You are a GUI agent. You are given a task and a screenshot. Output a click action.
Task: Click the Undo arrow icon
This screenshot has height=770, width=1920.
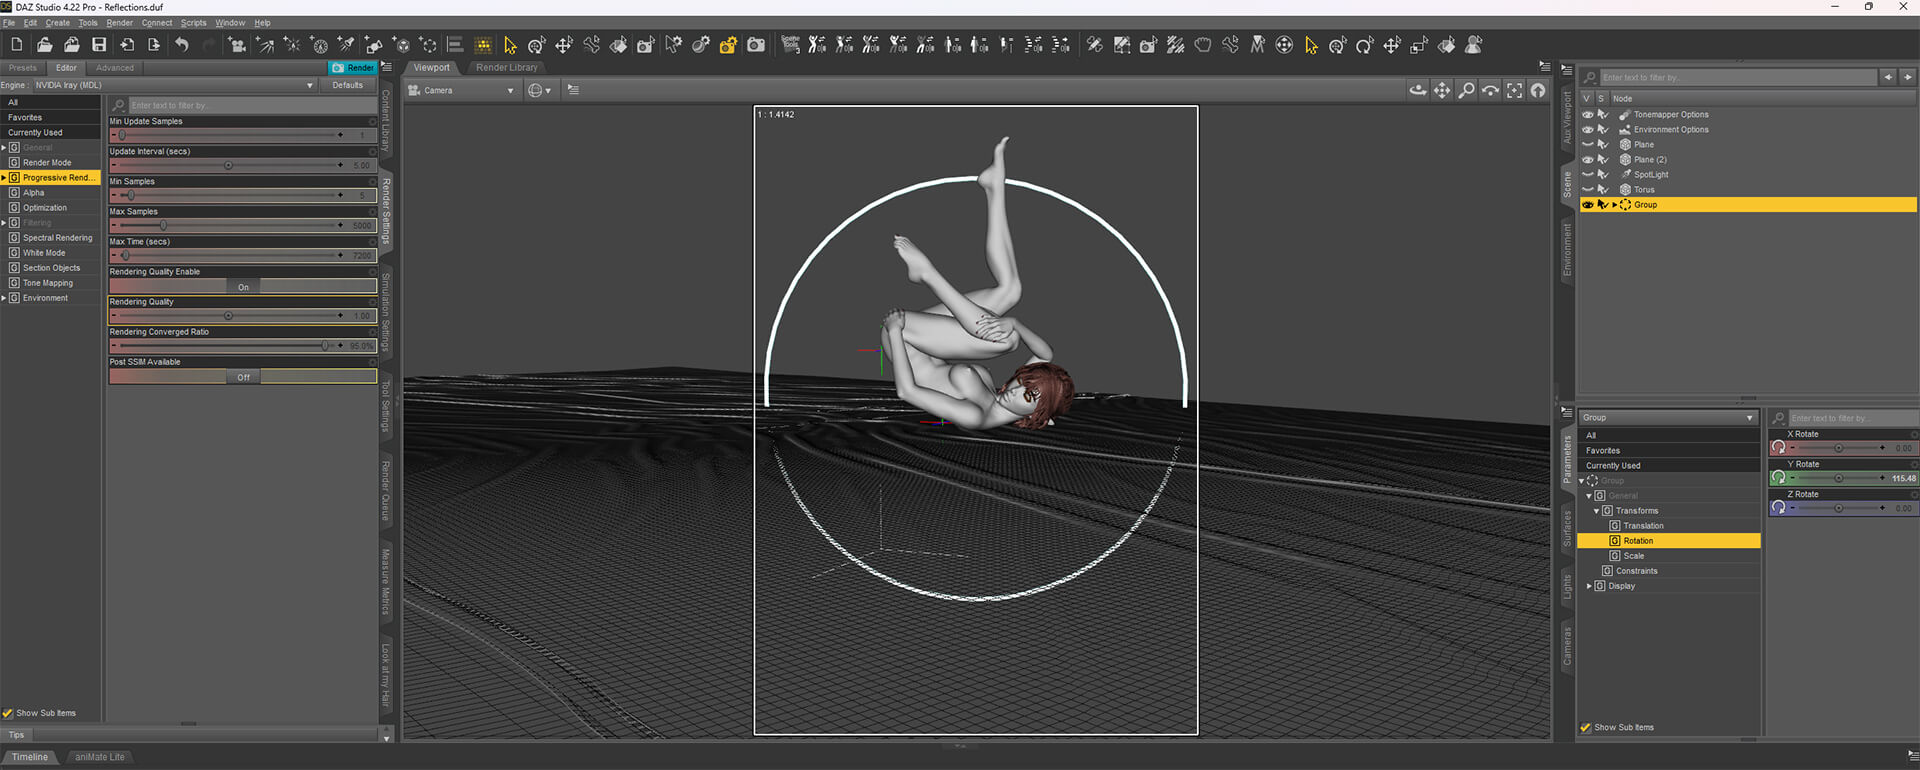[181, 45]
